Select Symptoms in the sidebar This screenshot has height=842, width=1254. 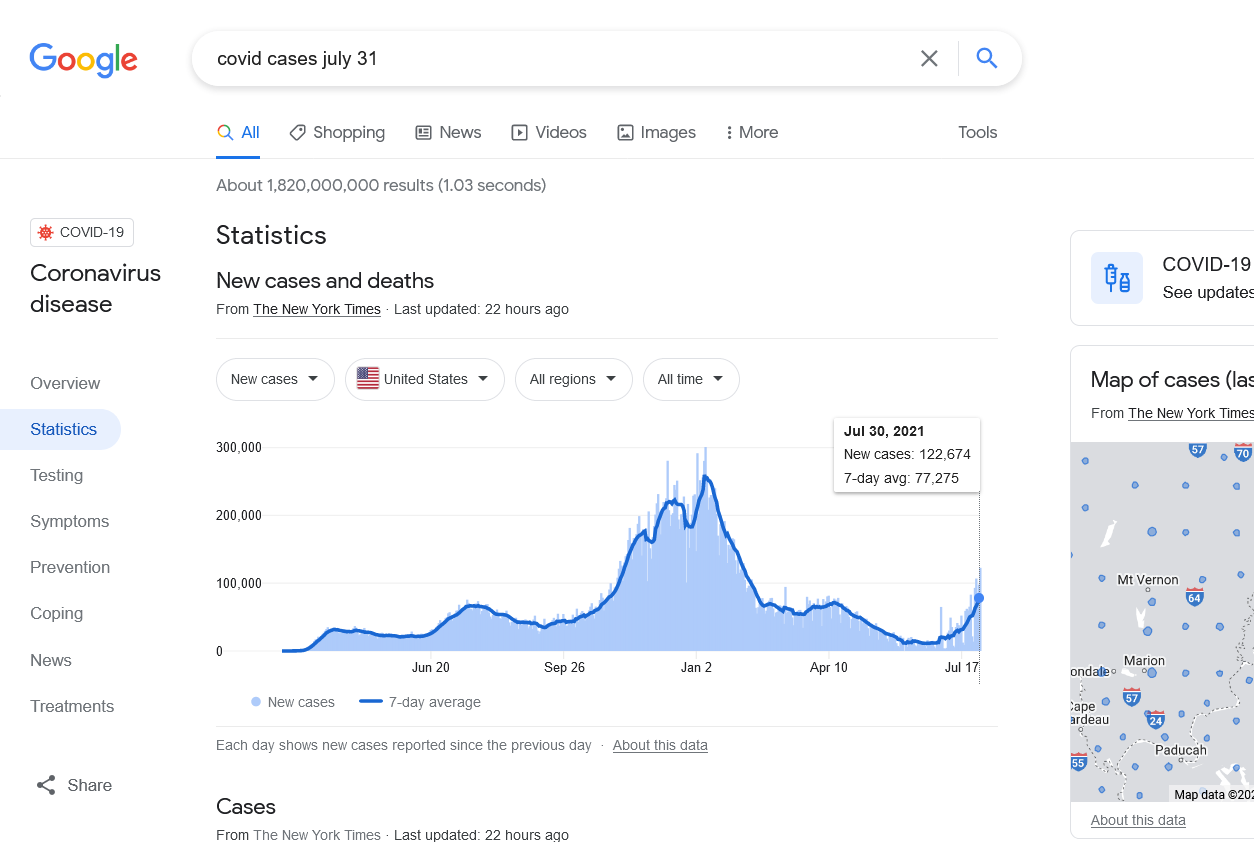pos(70,521)
